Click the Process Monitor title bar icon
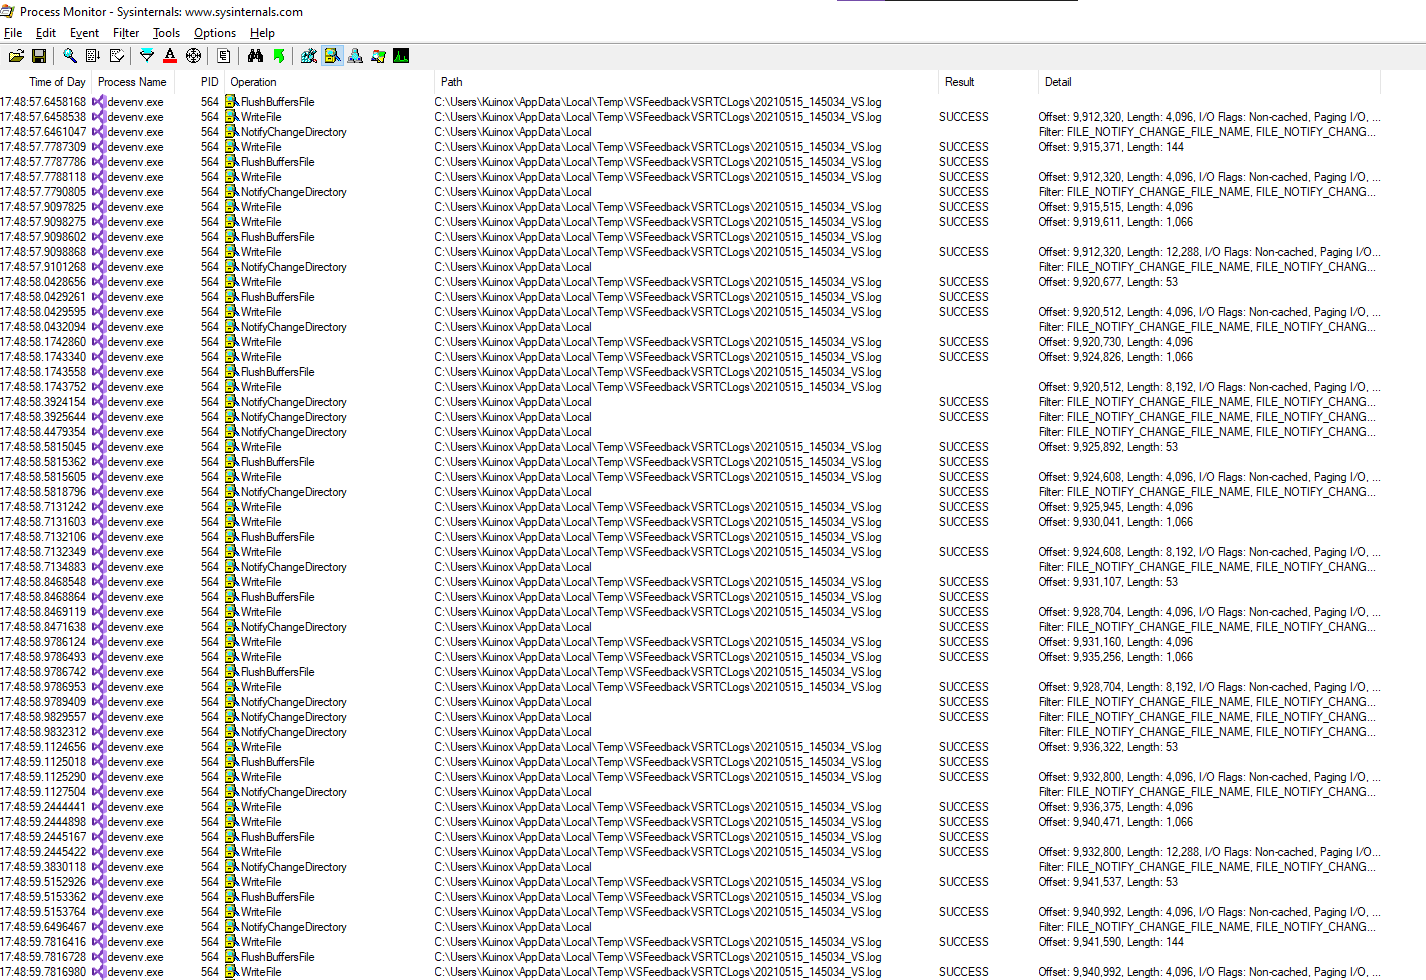Screen dimensions: 1426x980 pyautogui.click(x=7, y=12)
